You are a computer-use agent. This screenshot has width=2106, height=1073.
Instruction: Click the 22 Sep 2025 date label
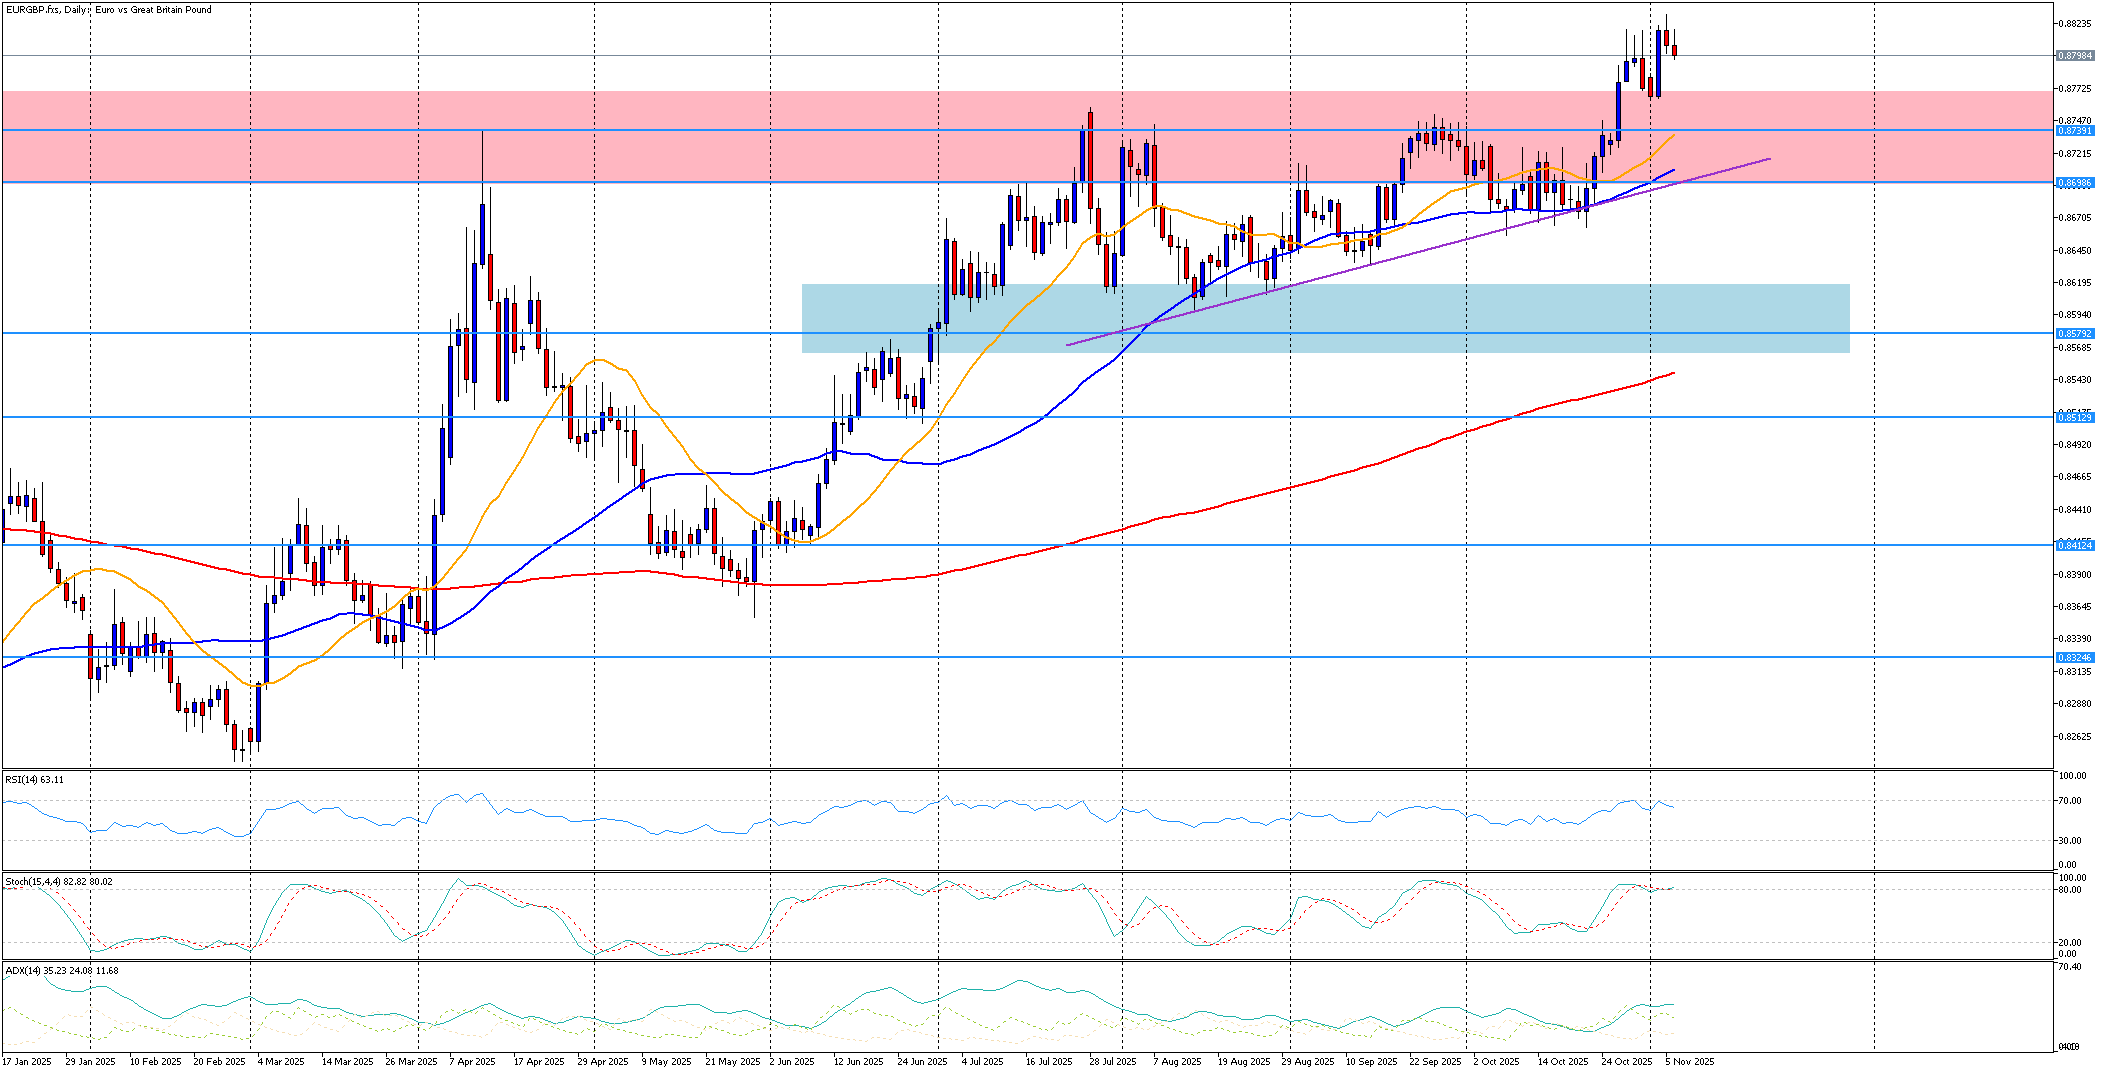1436,1062
